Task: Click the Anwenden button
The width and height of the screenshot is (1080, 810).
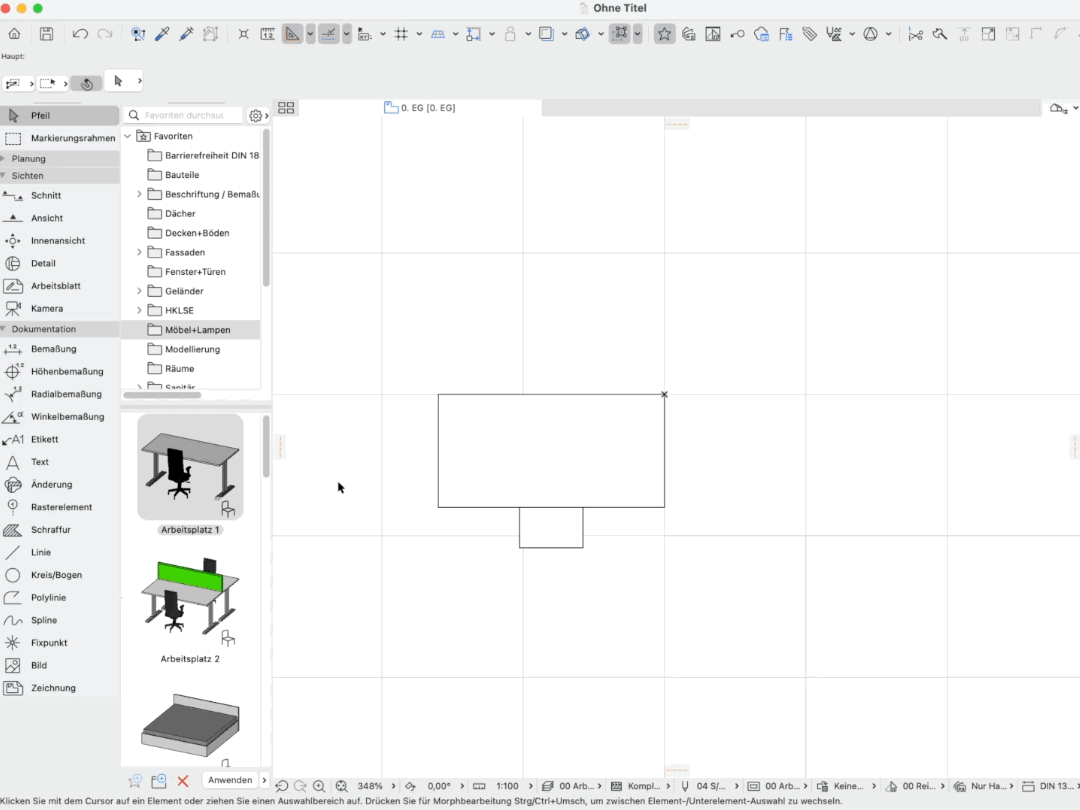Action: tap(230, 780)
